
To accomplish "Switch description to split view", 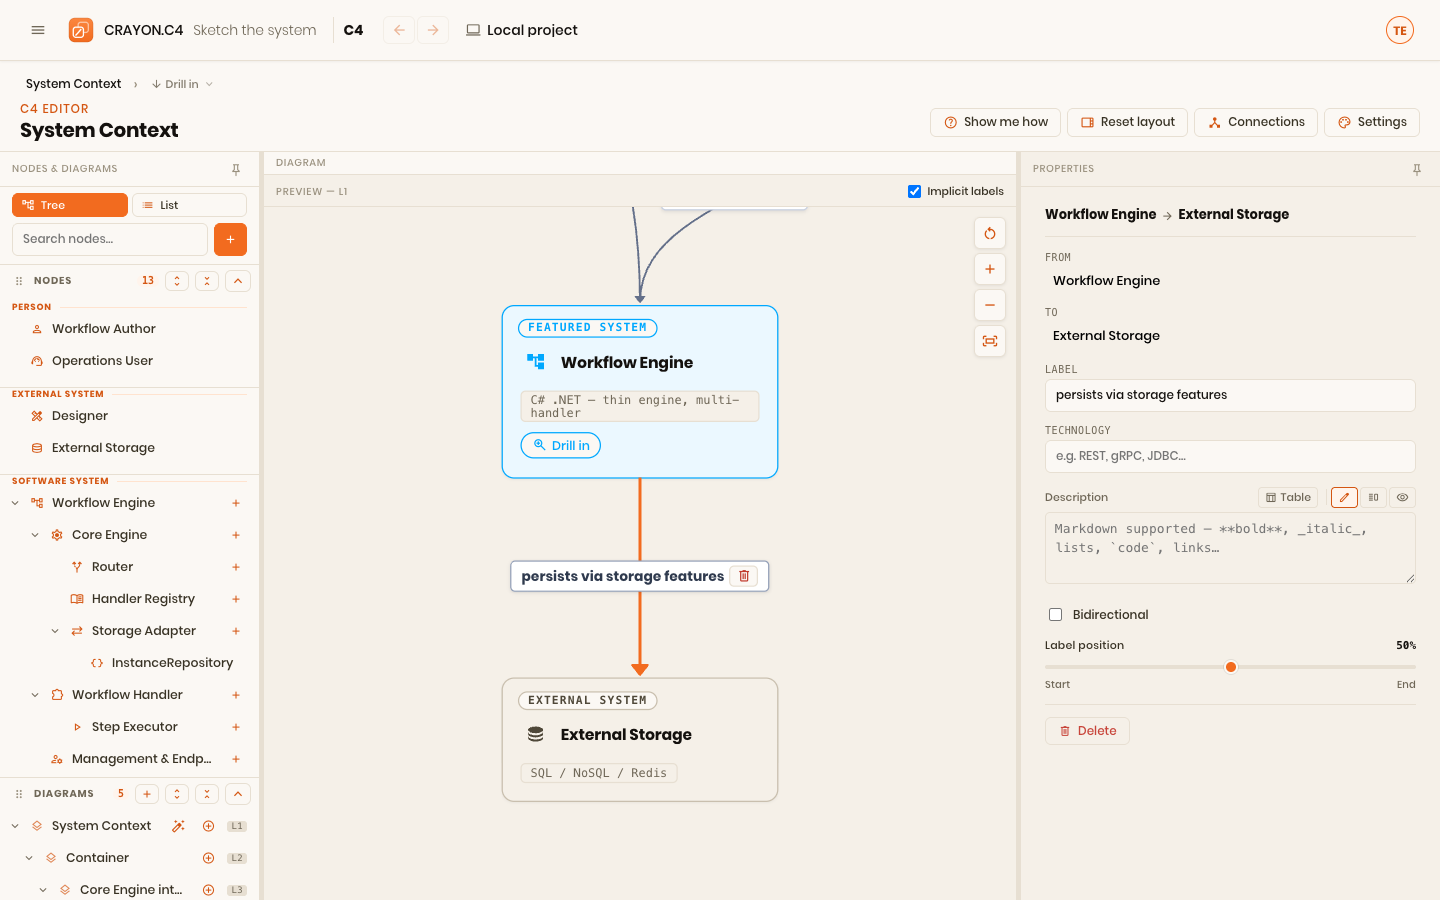I will coord(1373,497).
